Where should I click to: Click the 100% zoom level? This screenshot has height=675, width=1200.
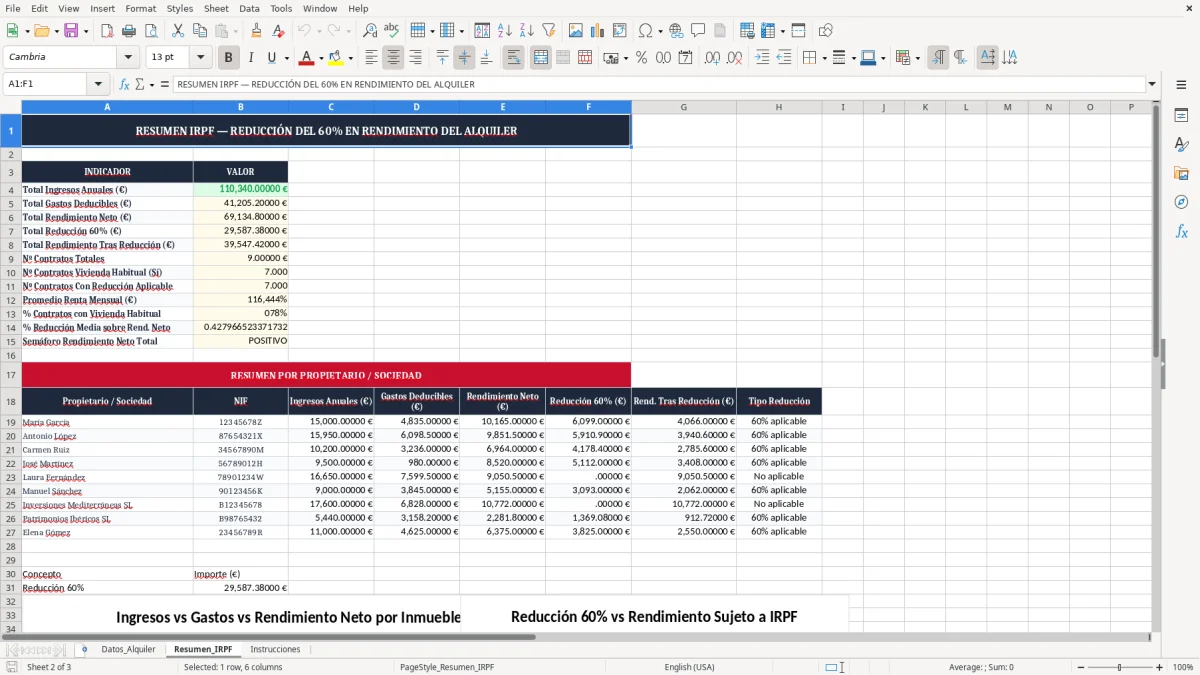[1182, 667]
